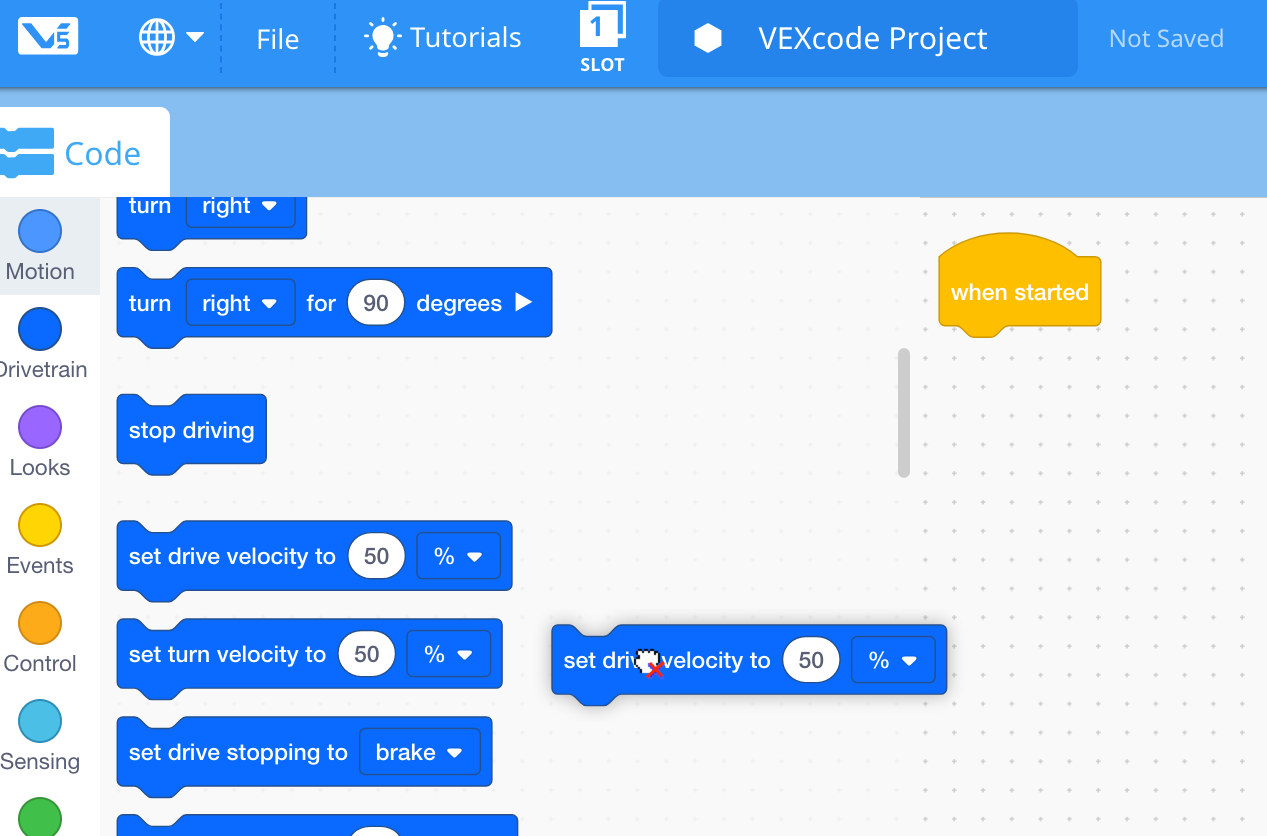This screenshot has width=1267, height=836.
Task: Switch to the Code tab
Action: coord(84,153)
